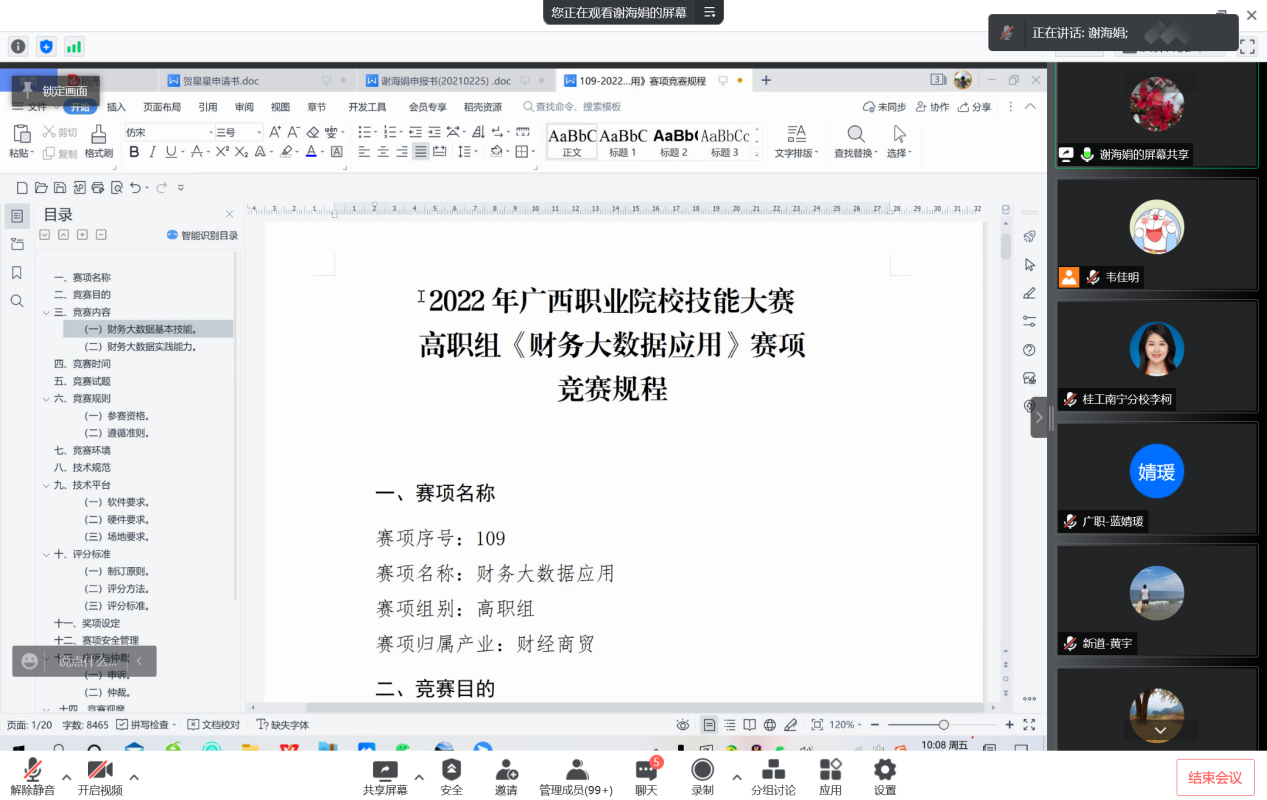Open the 页面布局 ribbon tab

pyautogui.click(x=162, y=107)
